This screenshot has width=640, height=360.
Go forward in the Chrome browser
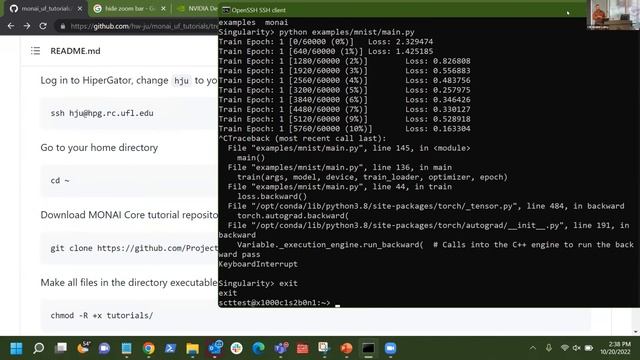point(27,26)
